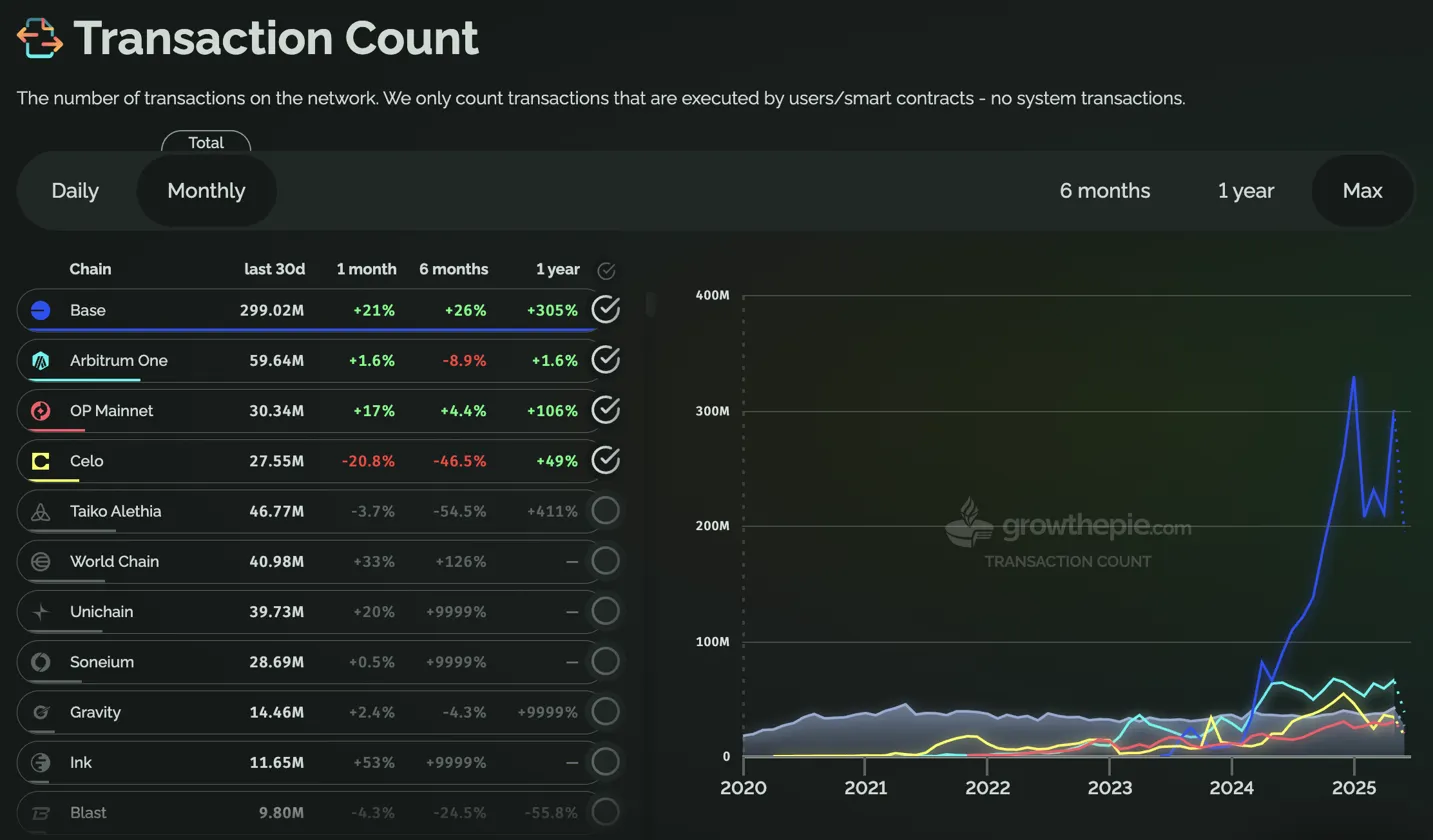
Task: Click OP Mainnet value 30.34M
Action: [277, 411]
